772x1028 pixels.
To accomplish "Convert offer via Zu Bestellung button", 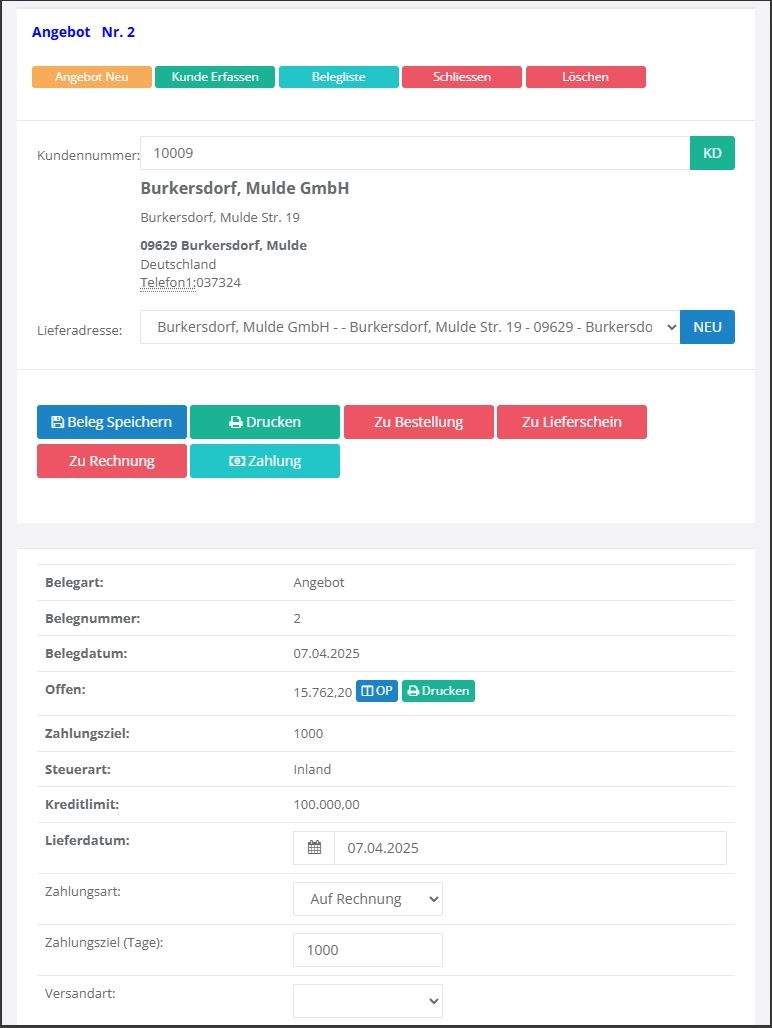I will [x=418, y=422].
